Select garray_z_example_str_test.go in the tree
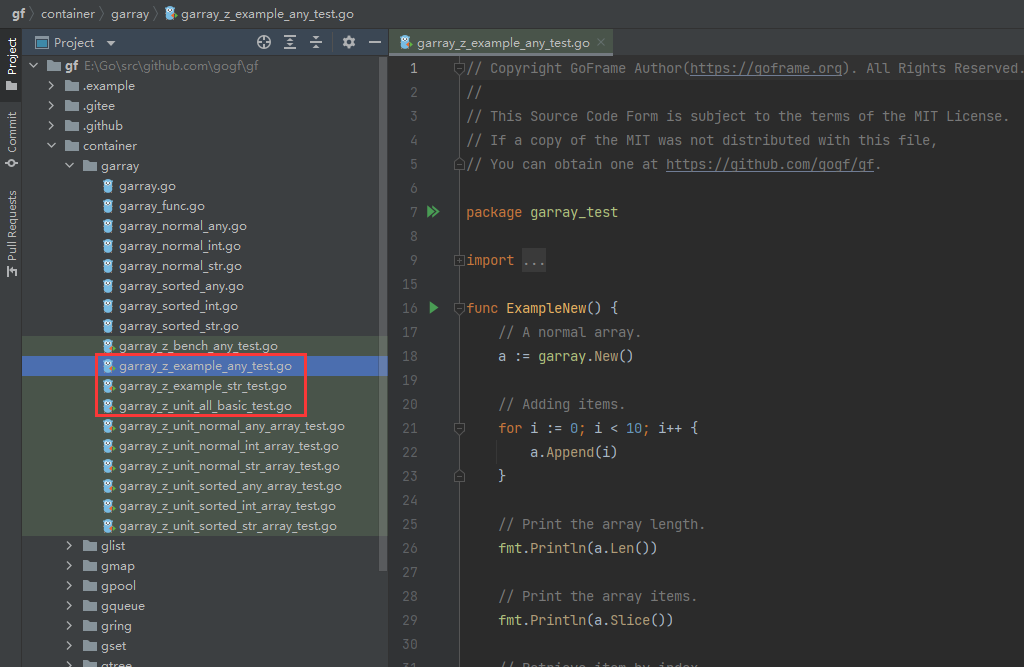 click(x=202, y=386)
